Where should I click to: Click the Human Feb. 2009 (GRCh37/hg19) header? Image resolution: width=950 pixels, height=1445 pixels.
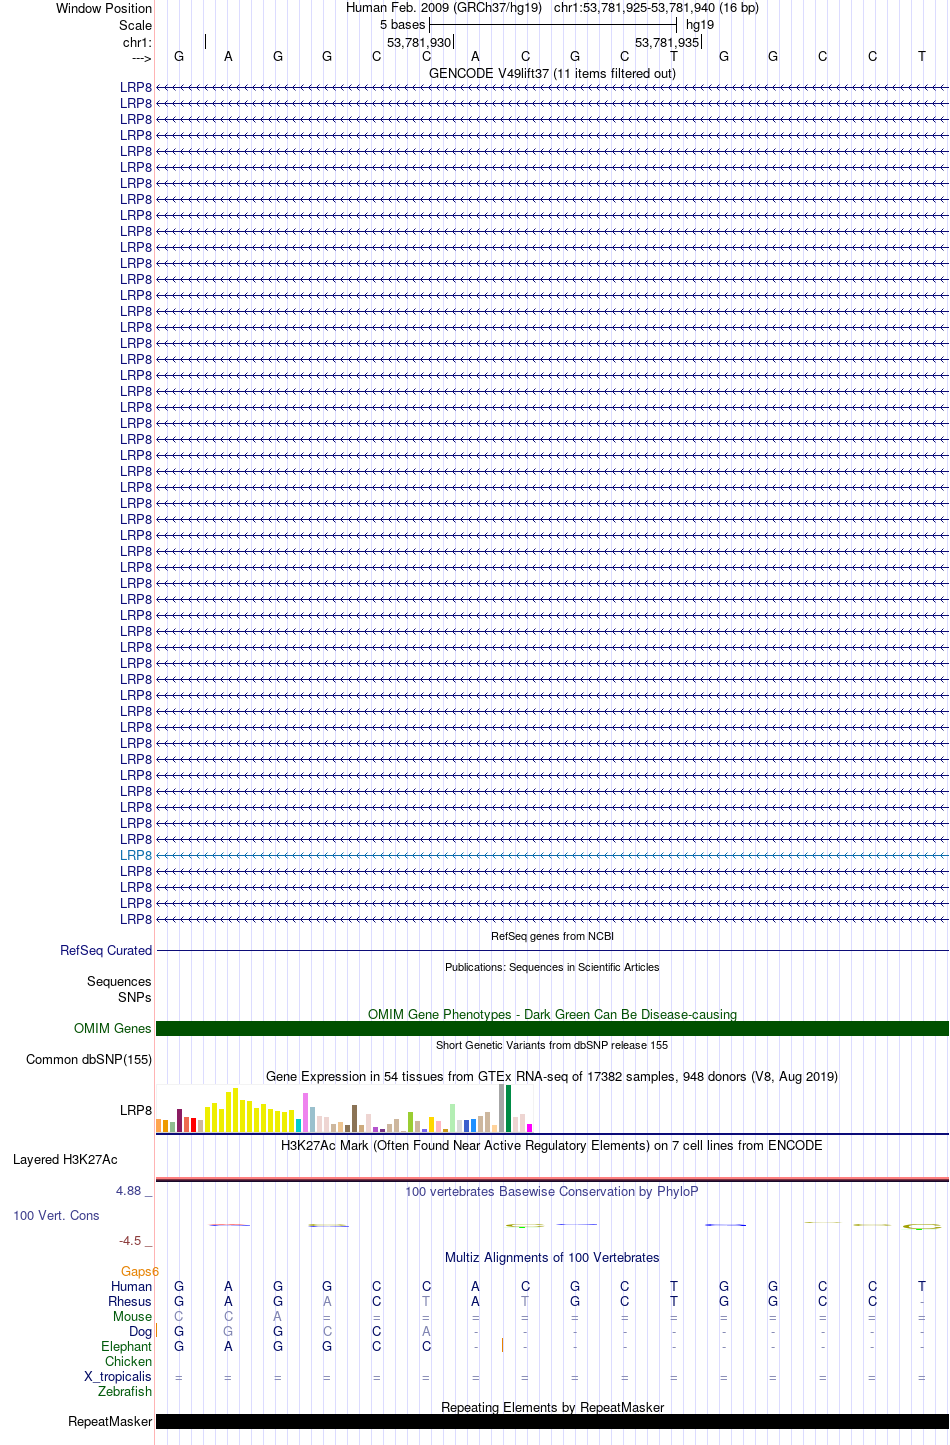pos(444,8)
